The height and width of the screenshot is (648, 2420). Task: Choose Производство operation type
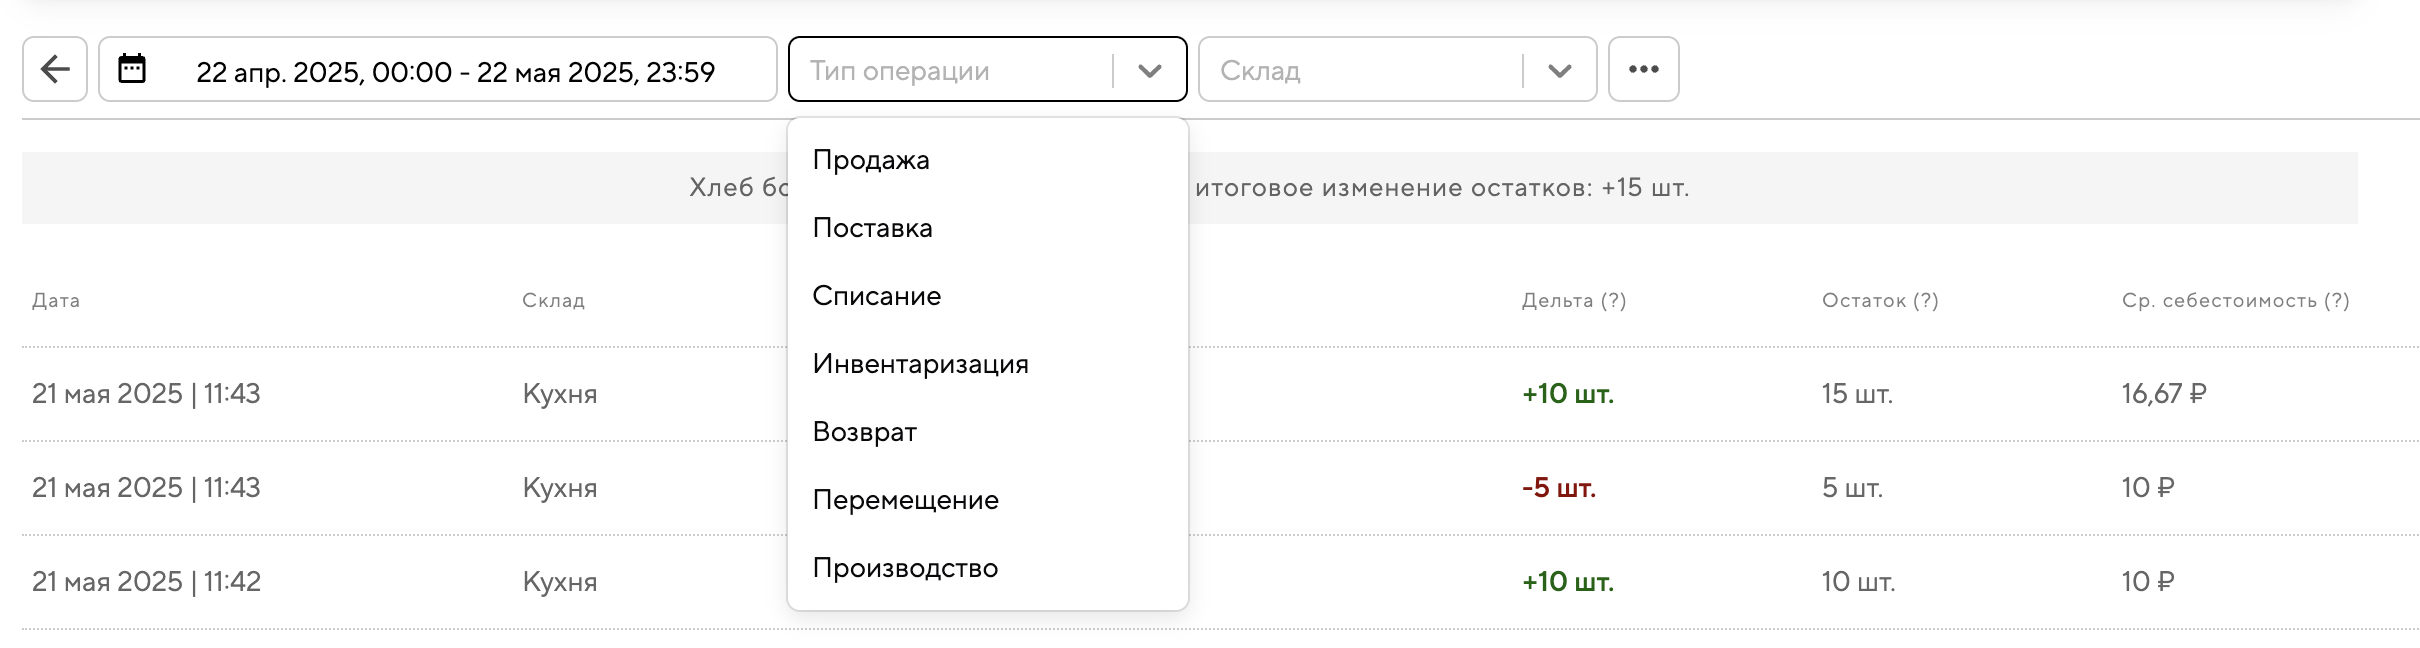[x=905, y=568]
